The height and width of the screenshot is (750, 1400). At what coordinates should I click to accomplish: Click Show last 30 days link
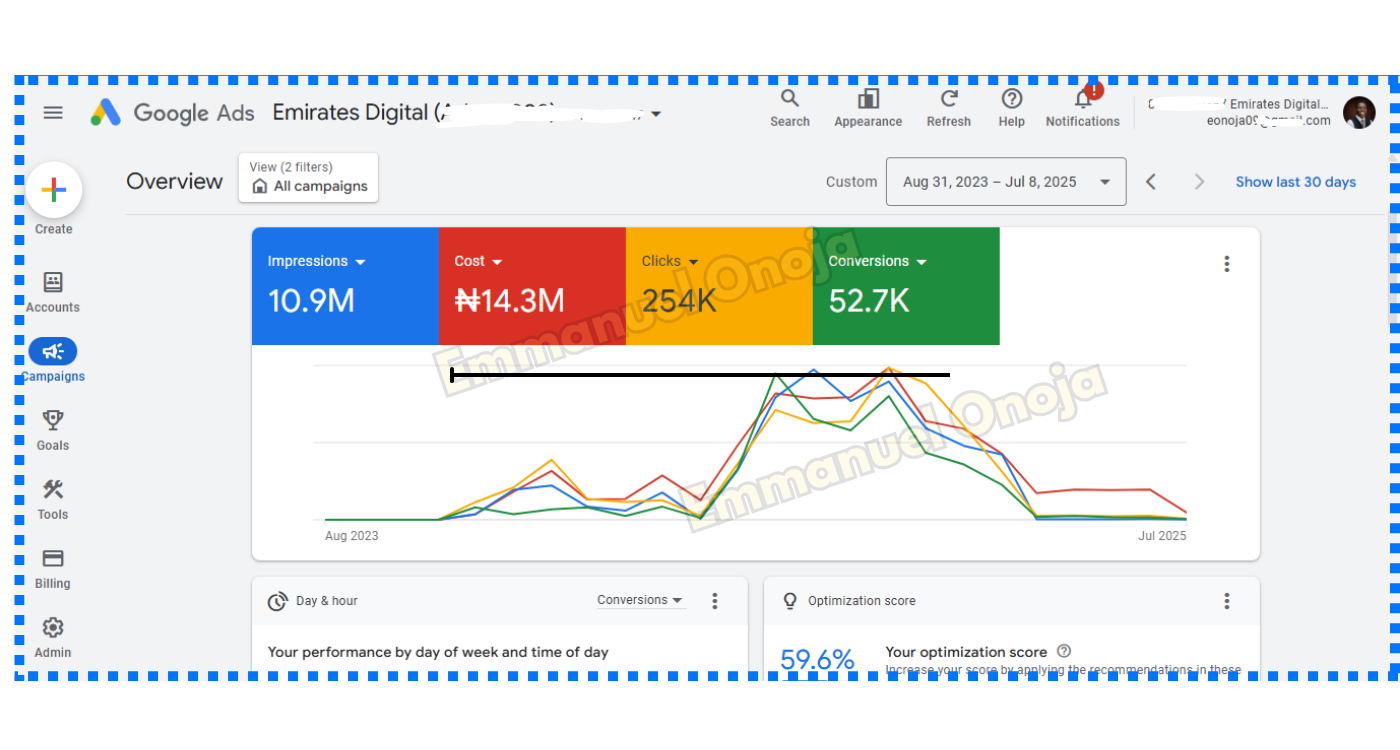pos(1295,182)
